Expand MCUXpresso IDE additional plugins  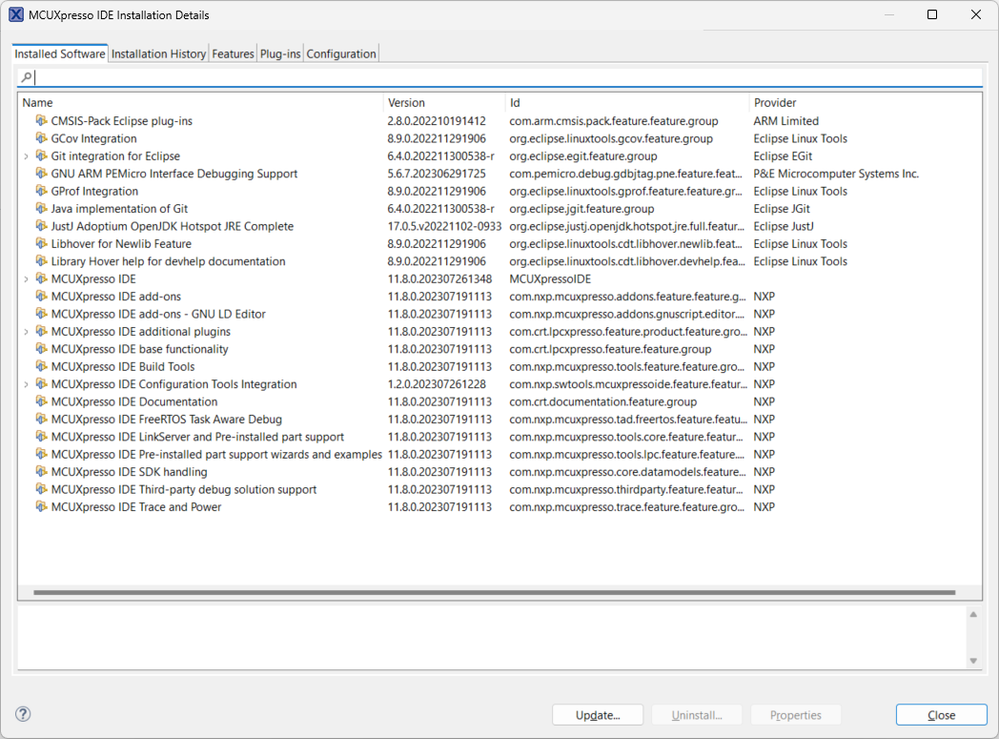click(x=26, y=331)
